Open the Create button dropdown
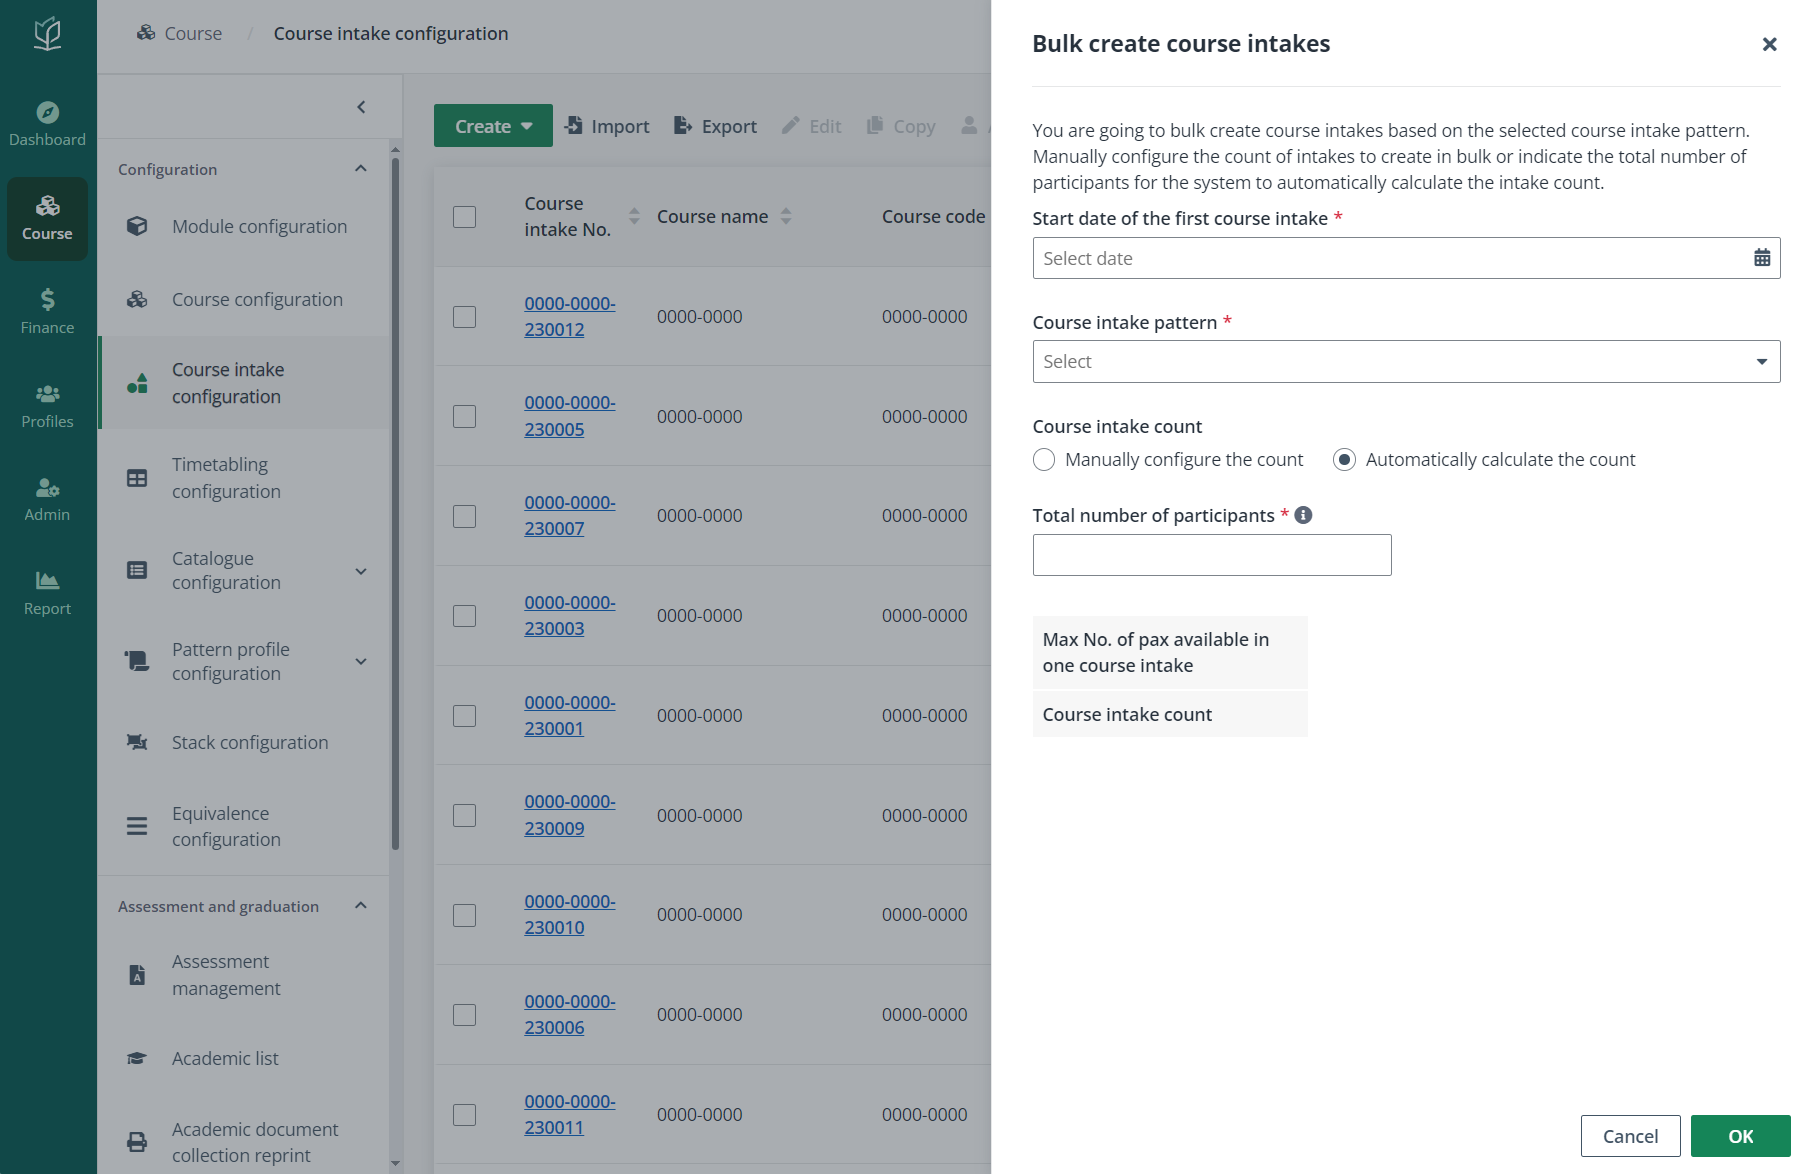 [493, 126]
